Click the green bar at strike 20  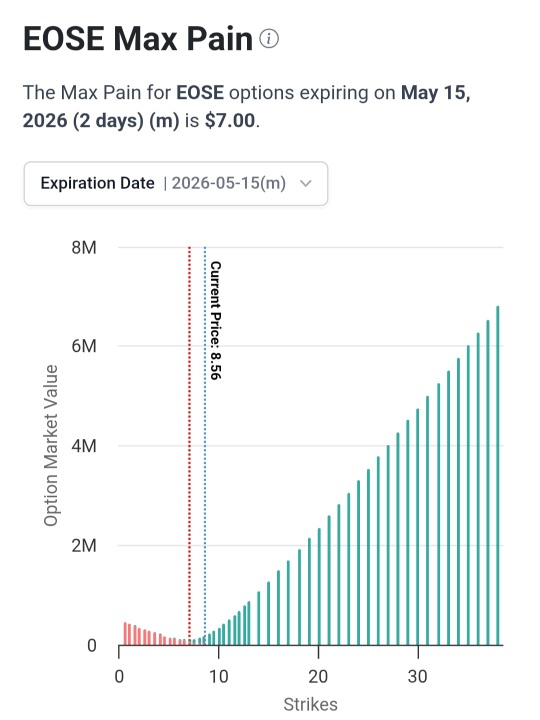[x=319, y=586]
